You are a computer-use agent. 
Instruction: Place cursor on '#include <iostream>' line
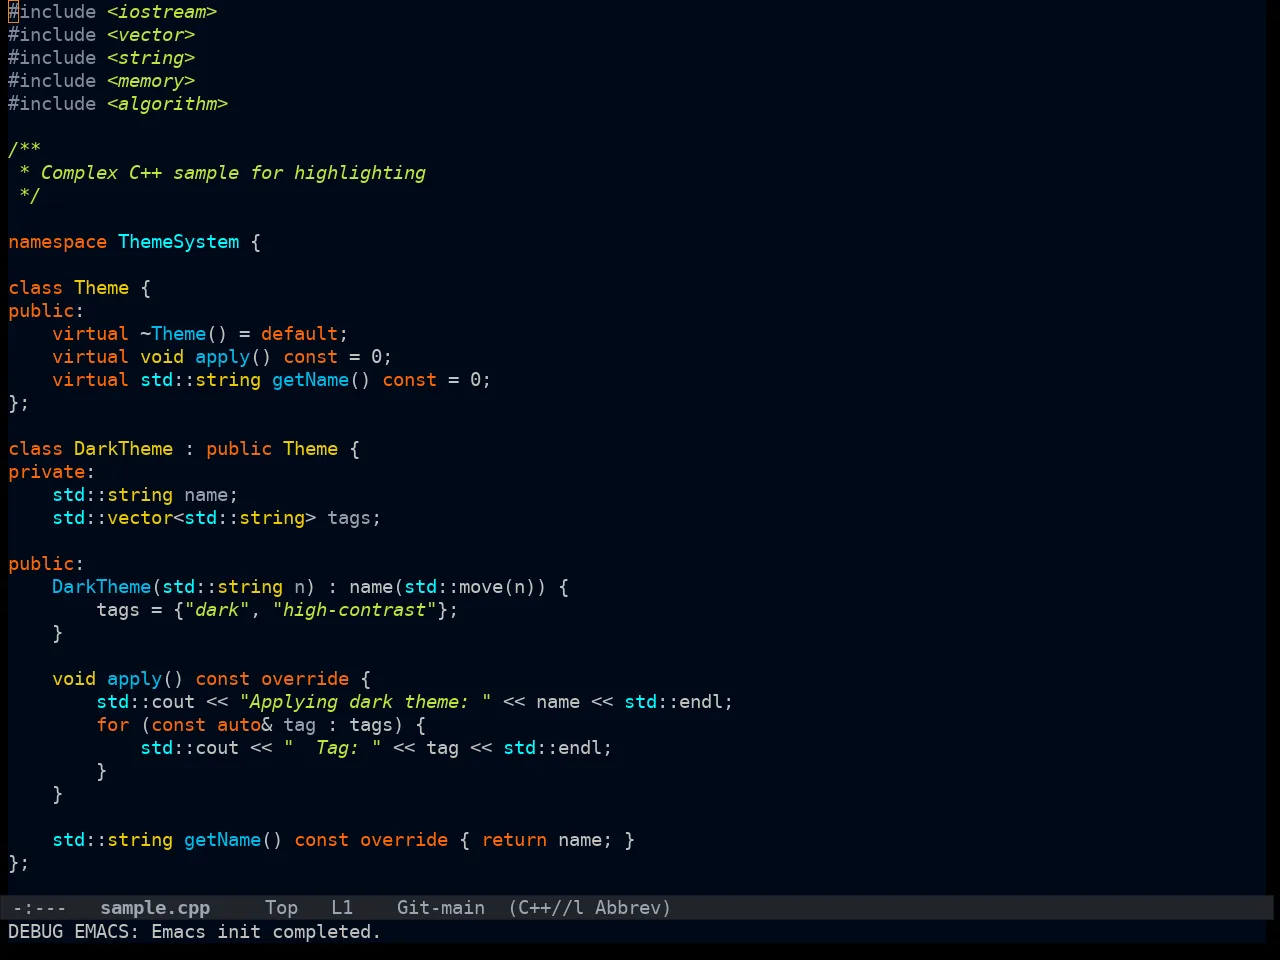(113, 12)
